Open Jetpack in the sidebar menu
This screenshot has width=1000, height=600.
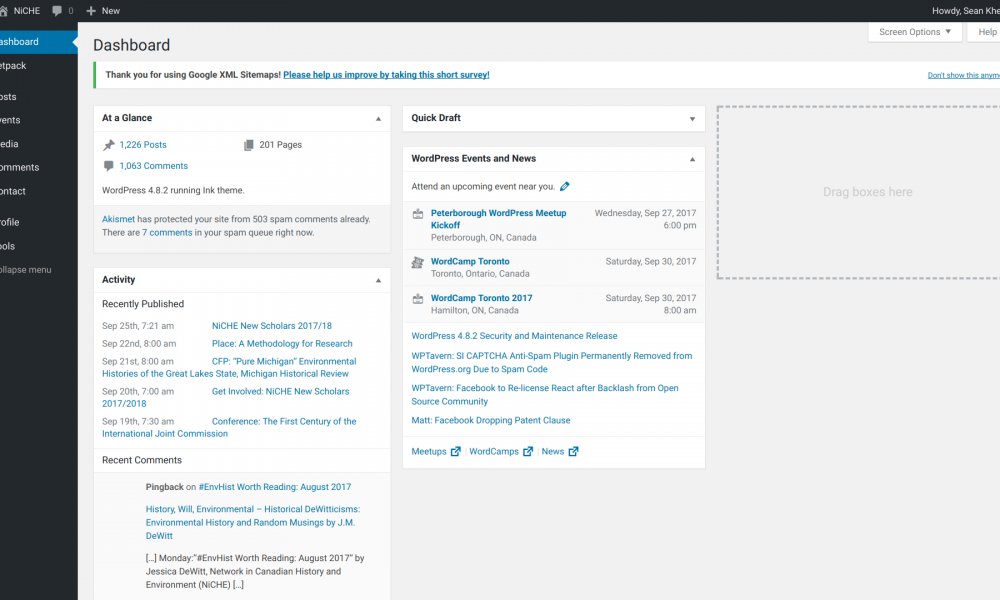tap(14, 66)
